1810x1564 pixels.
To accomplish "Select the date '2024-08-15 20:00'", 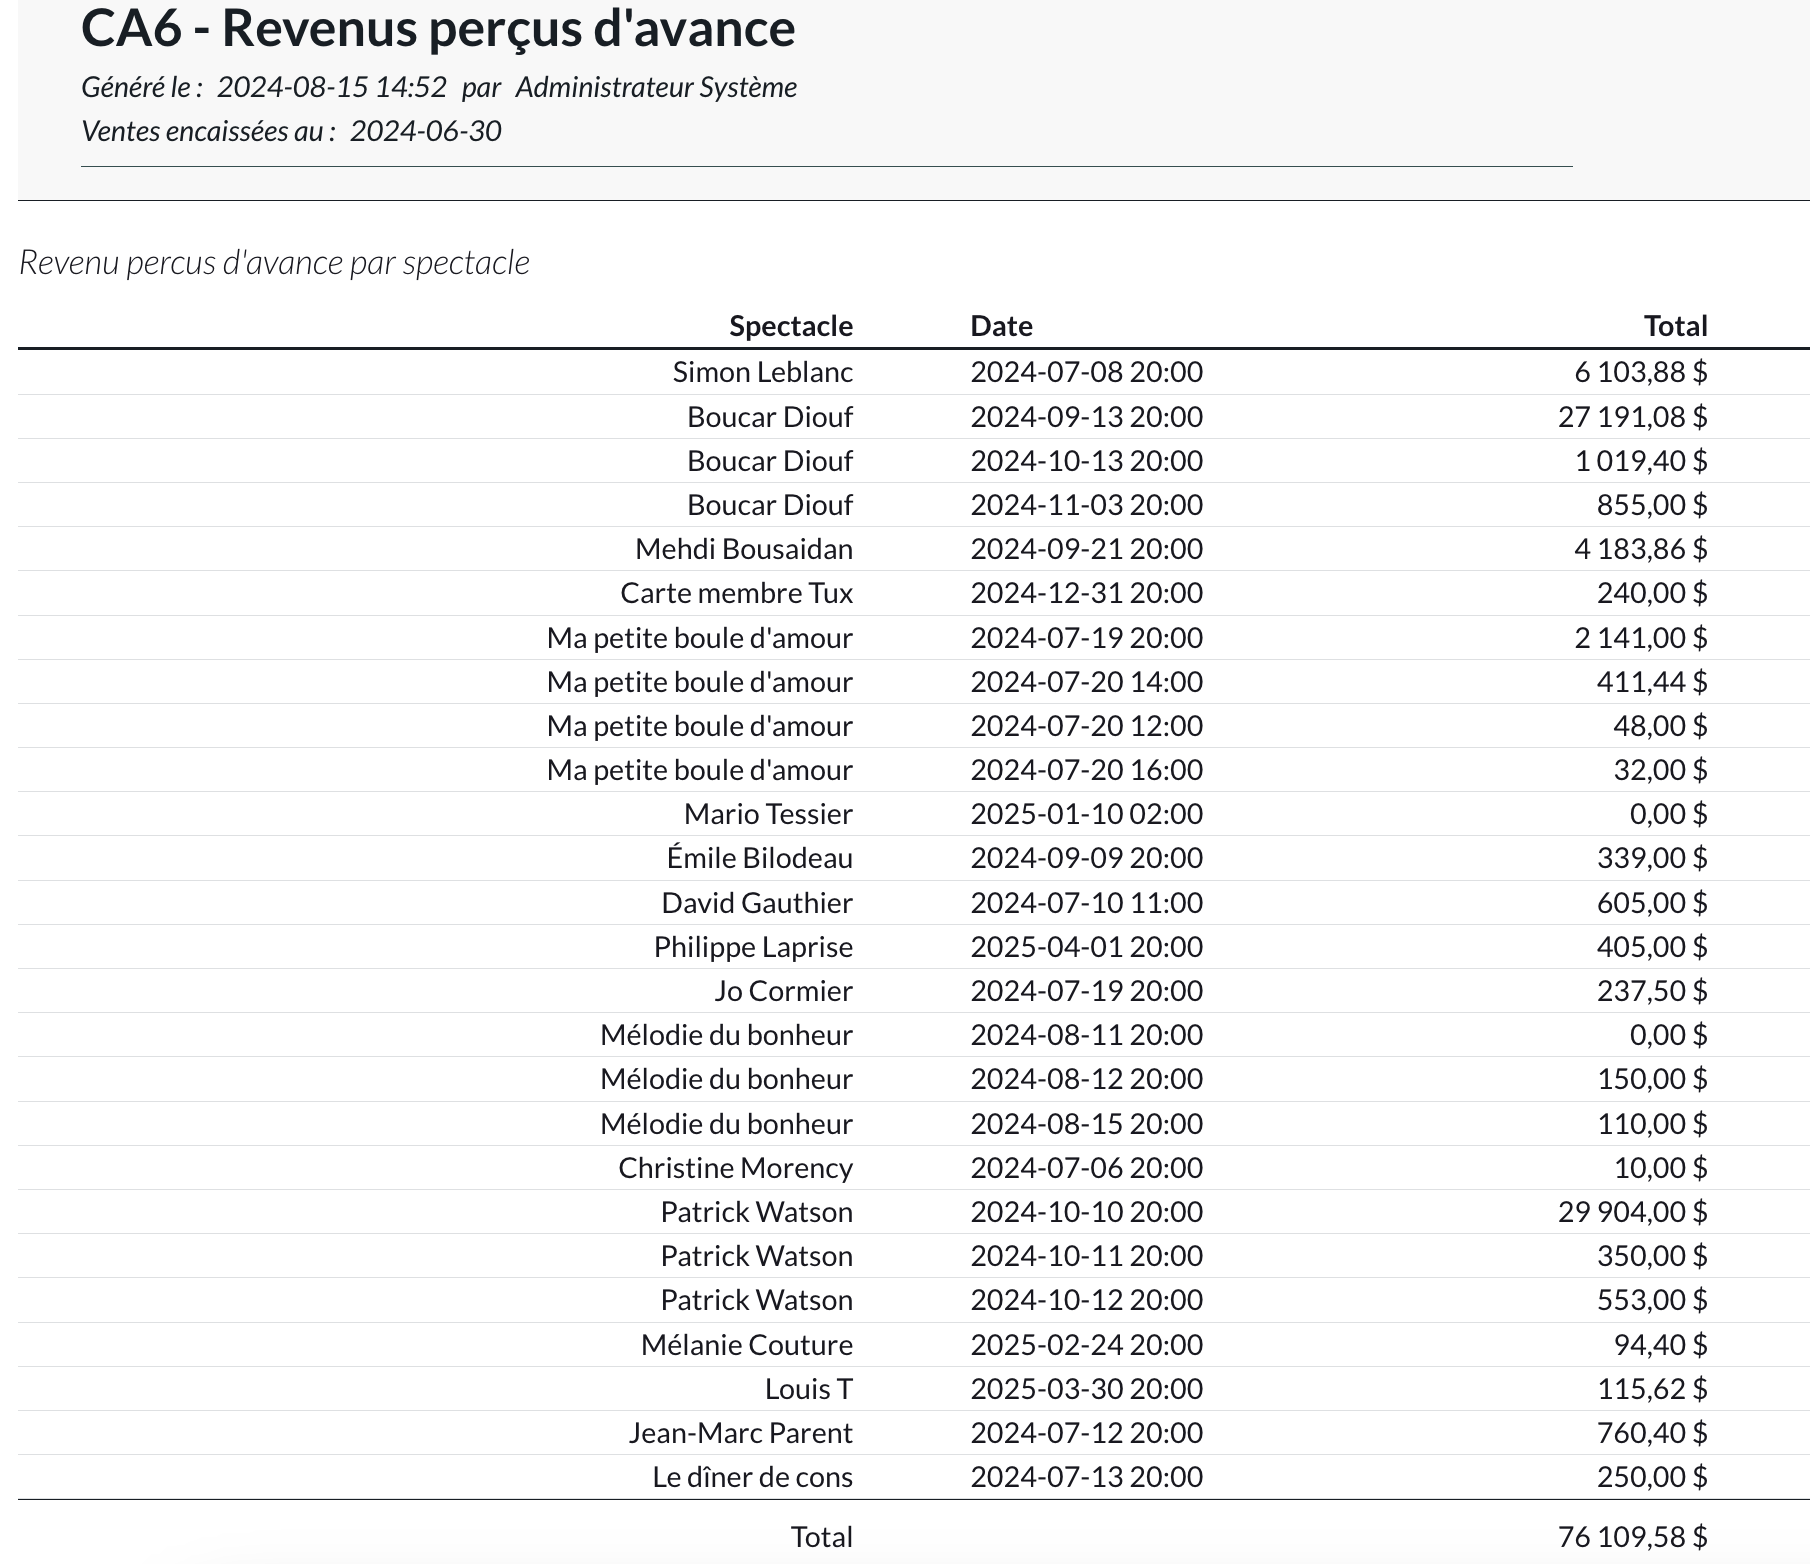I will 1086,1124.
